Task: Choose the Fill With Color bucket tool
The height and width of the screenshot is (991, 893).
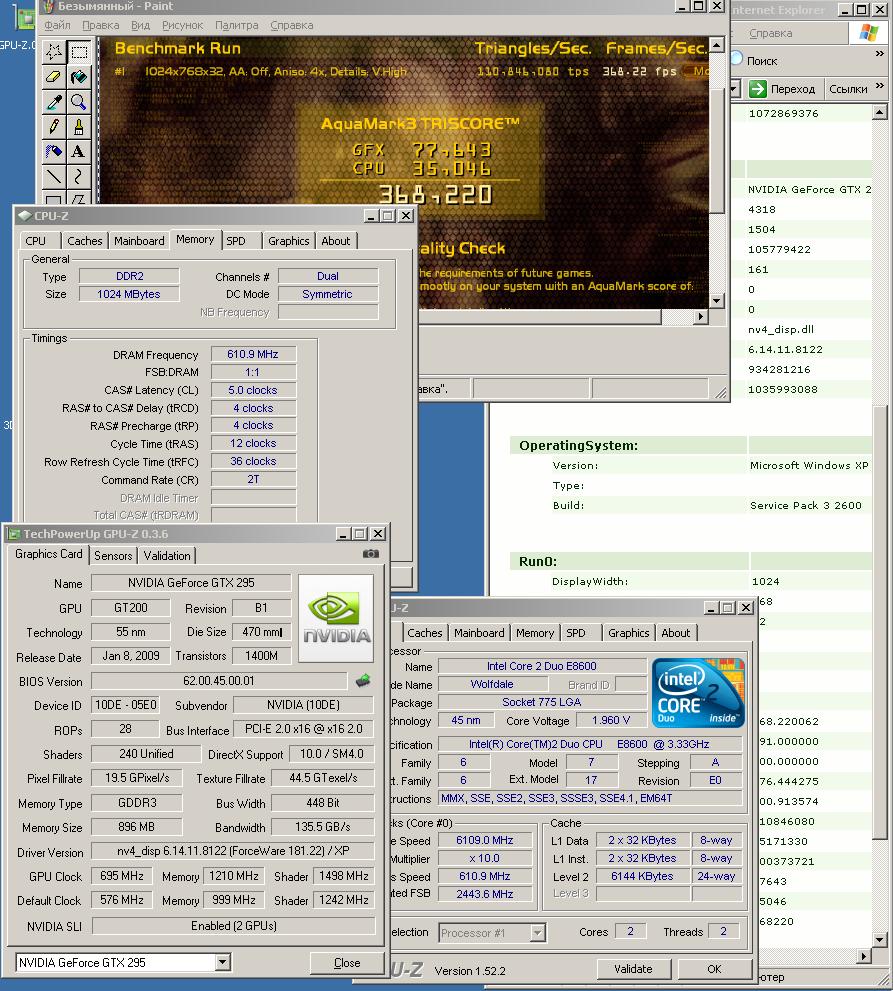Action: click(79, 76)
